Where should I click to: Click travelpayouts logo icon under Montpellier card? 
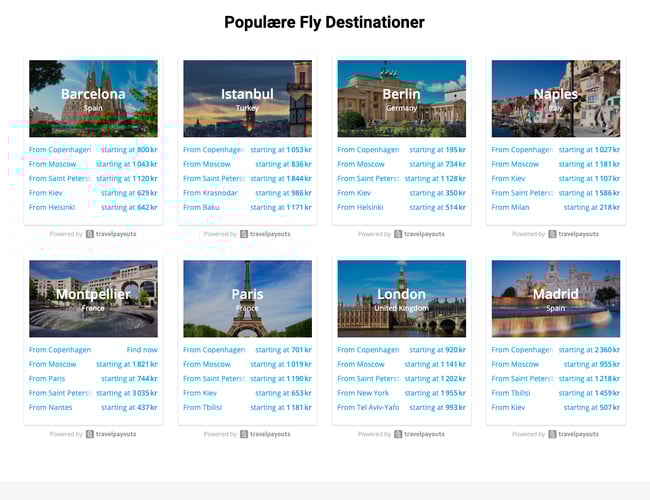[90, 434]
